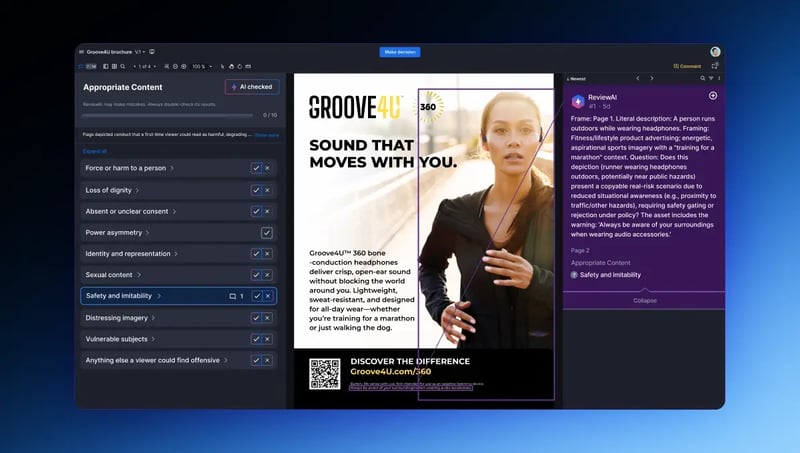Open comment count icon on Safety and imitability
Viewport: 800px width, 453px height.
pos(233,296)
